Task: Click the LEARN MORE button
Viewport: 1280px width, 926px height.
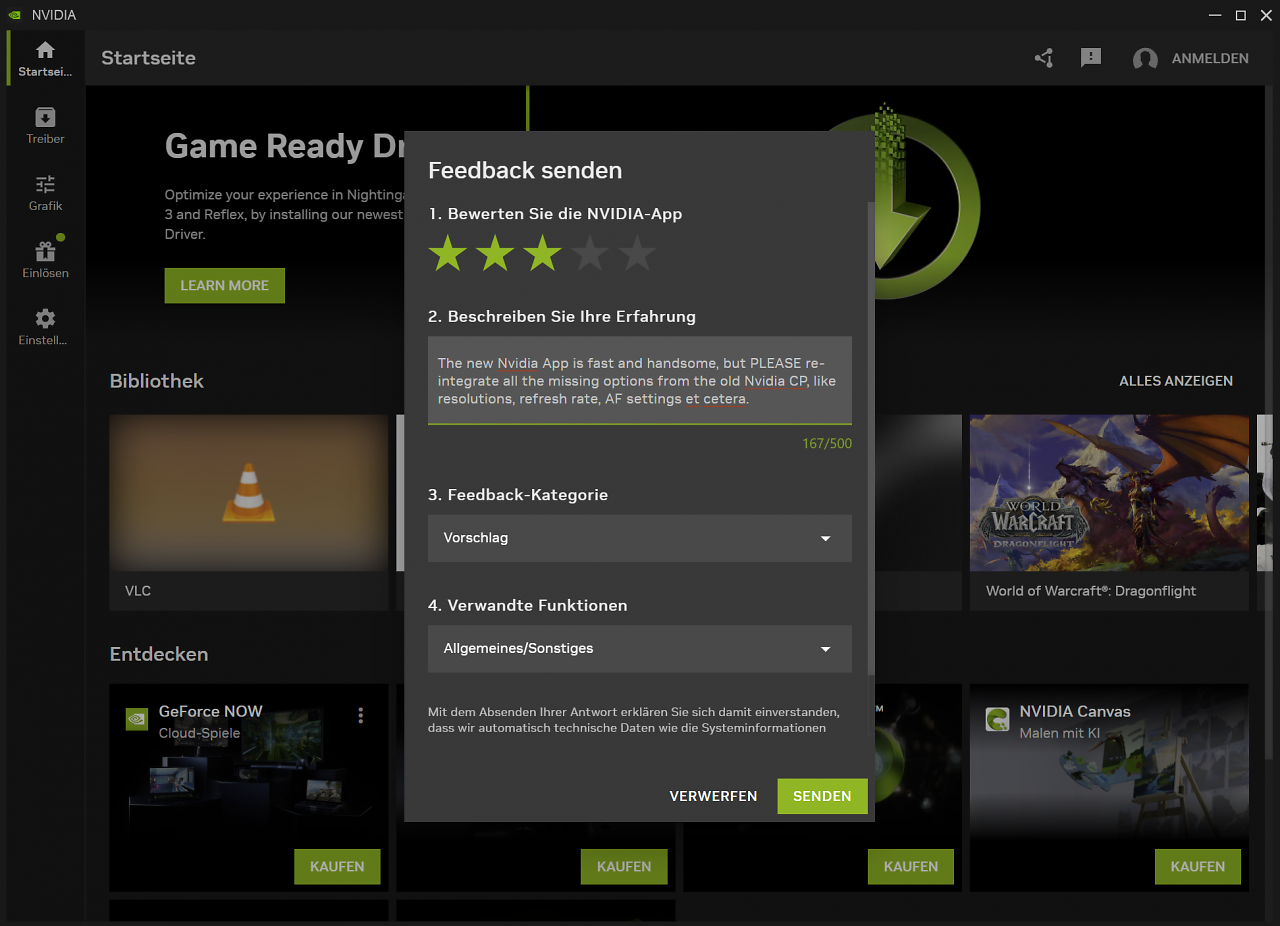Action: pos(225,285)
